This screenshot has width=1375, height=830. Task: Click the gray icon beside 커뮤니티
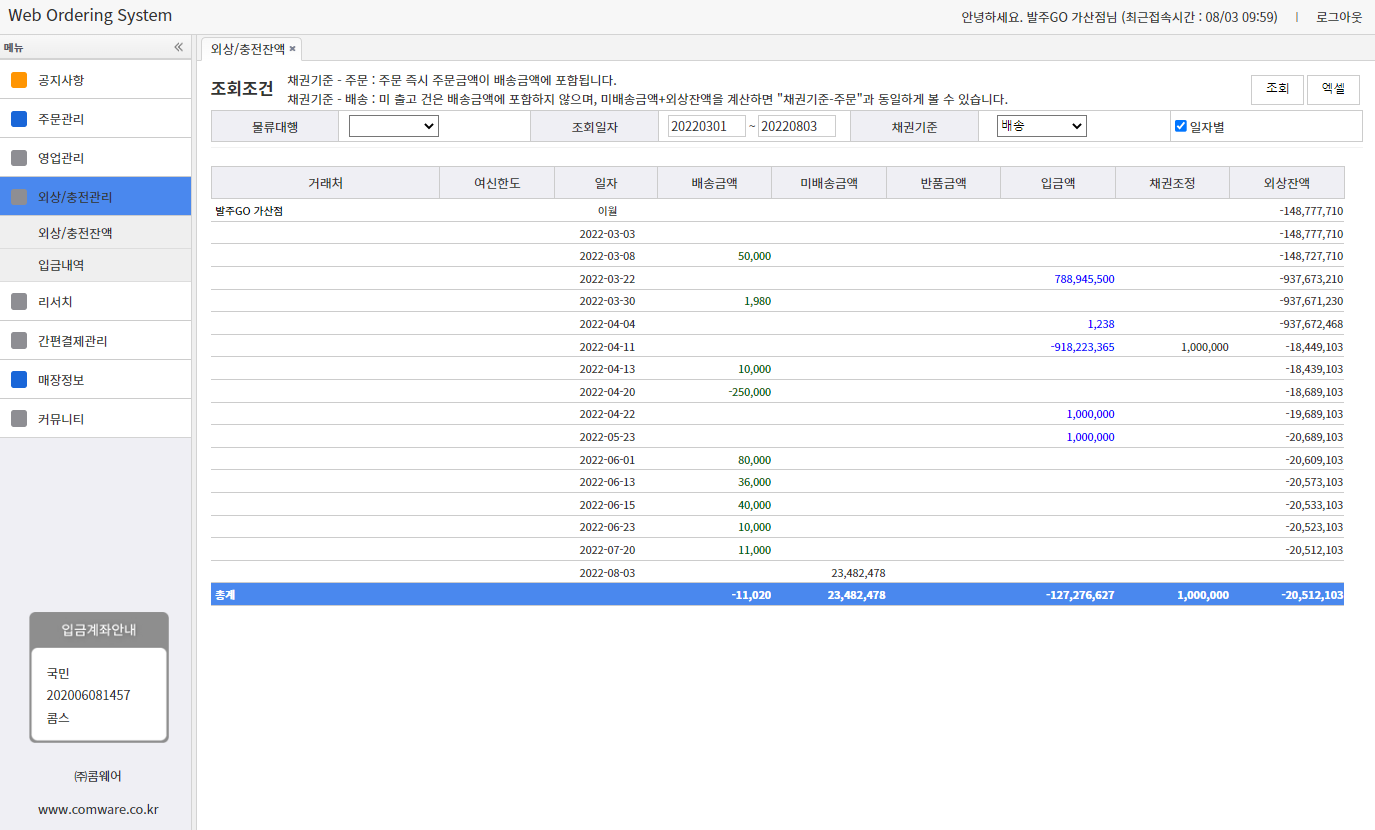tap(19, 419)
